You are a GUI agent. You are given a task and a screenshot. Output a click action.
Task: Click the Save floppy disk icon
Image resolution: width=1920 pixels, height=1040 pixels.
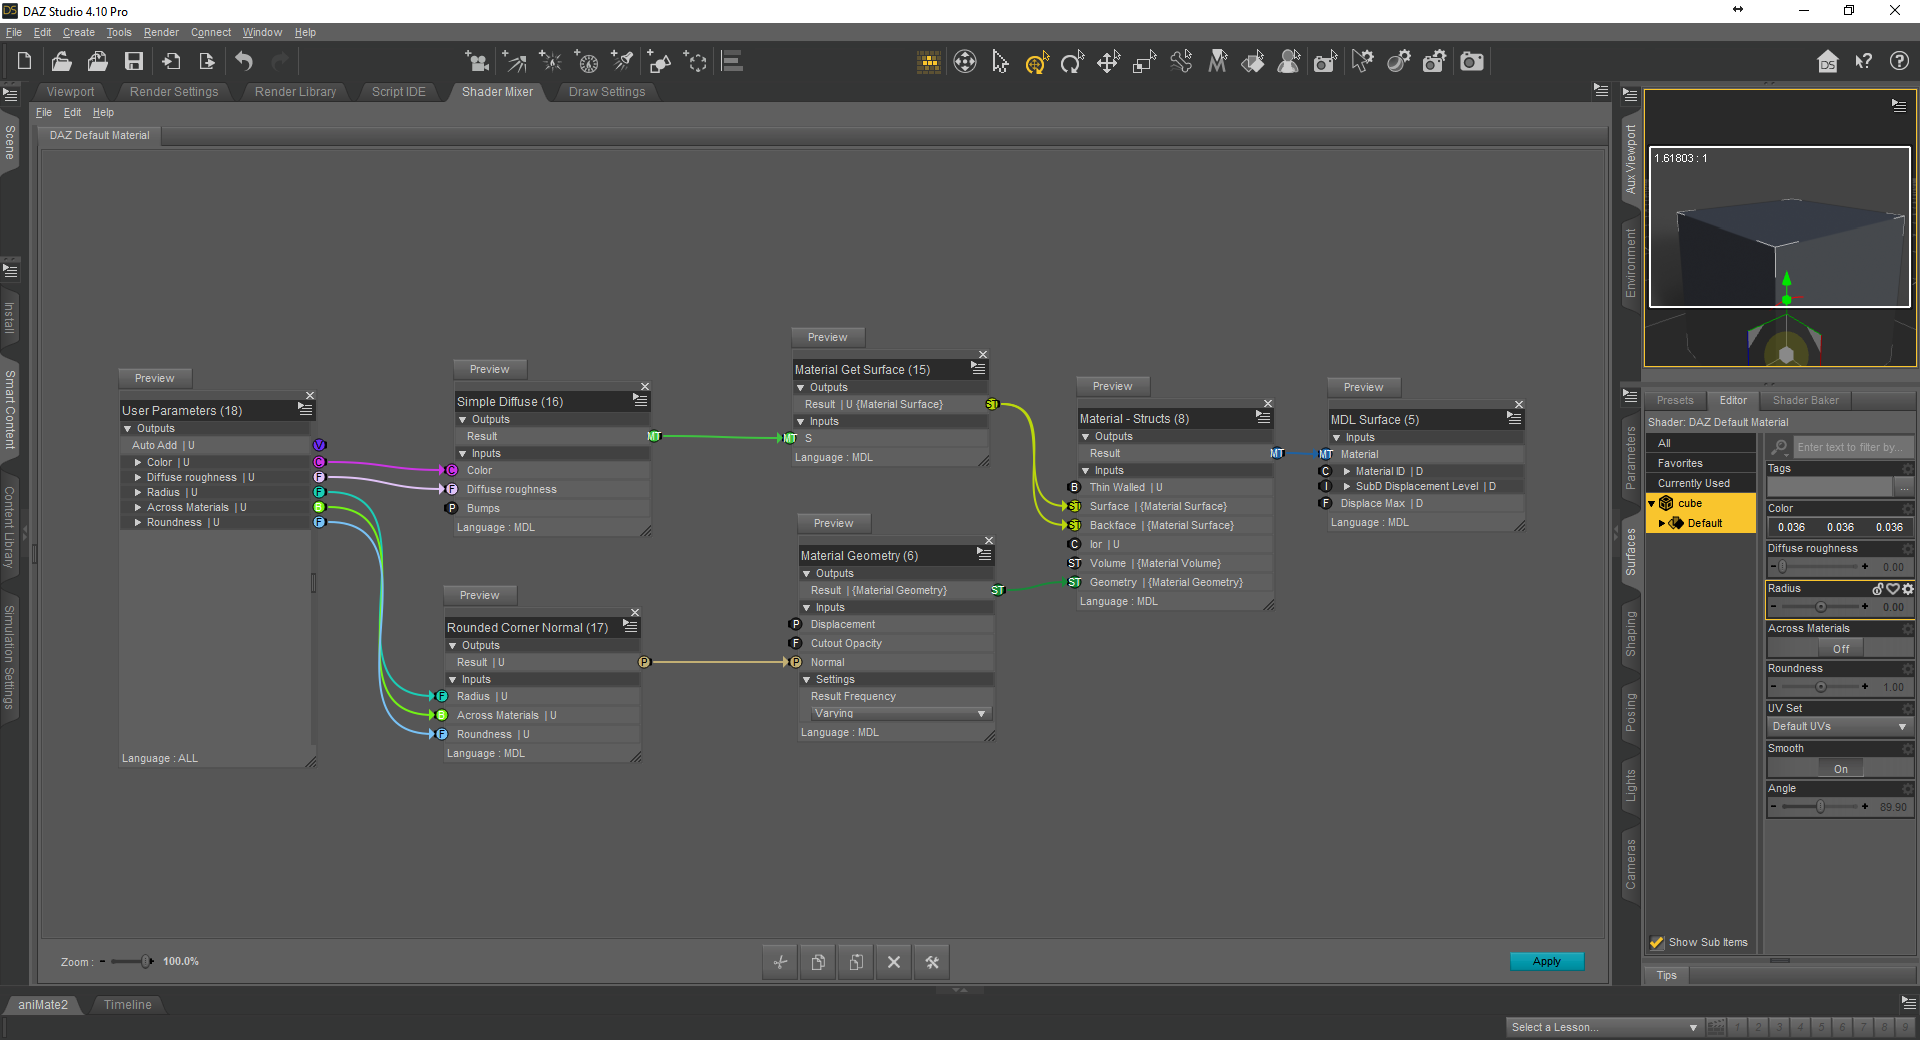pos(133,61)
